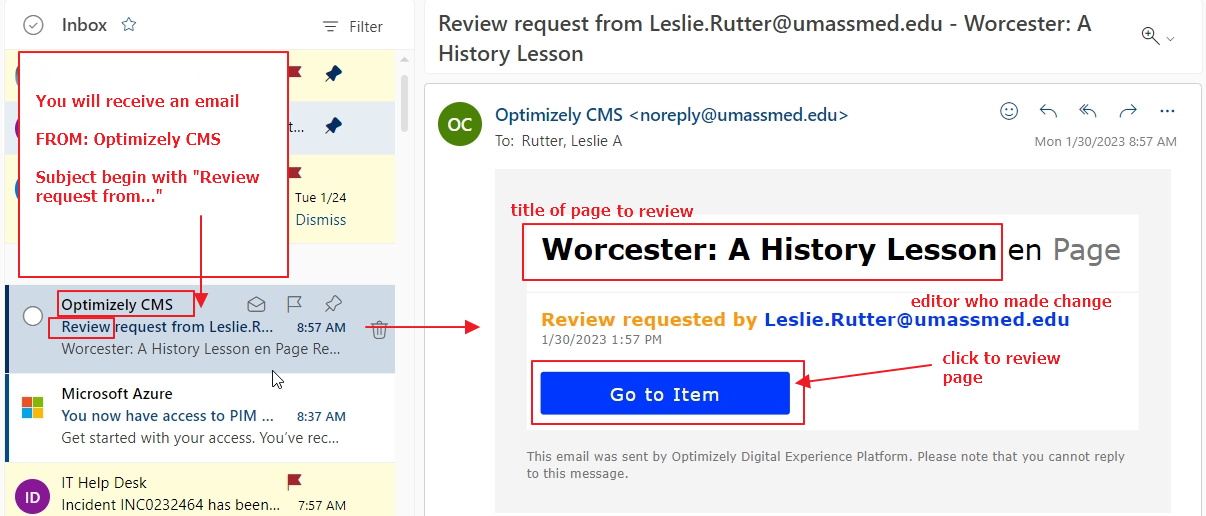Click the message list scrollbar
1206x516 pixels.
pos(404,100)
